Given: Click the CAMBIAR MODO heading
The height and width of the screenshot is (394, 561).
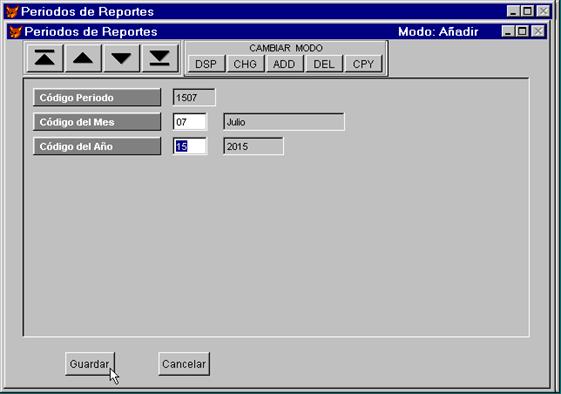Looking at the screenshot, I should 286,48.
